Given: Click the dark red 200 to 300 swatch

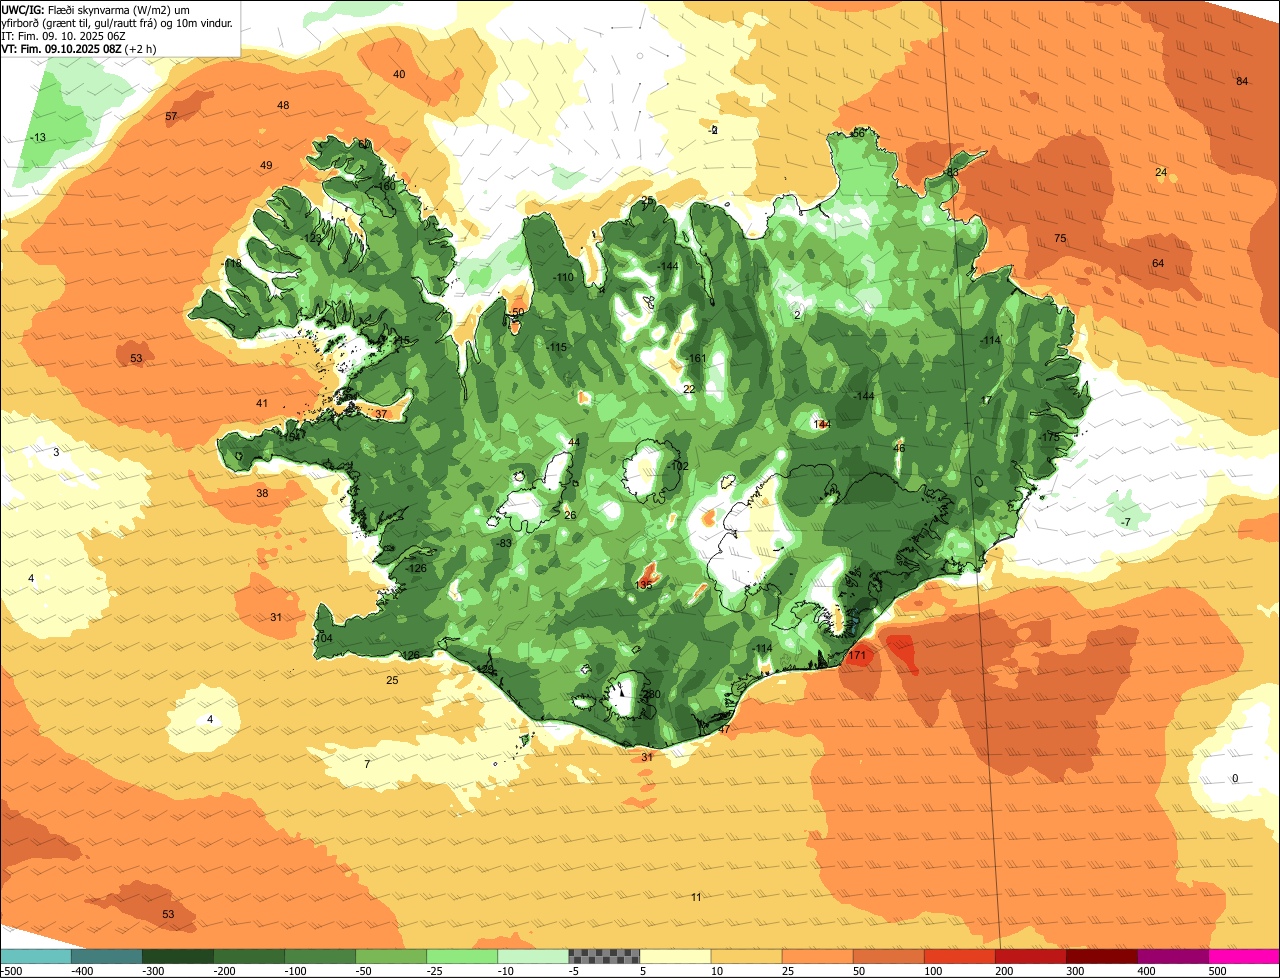Looking at the screenshot, I should click(x=1030, y=956).
